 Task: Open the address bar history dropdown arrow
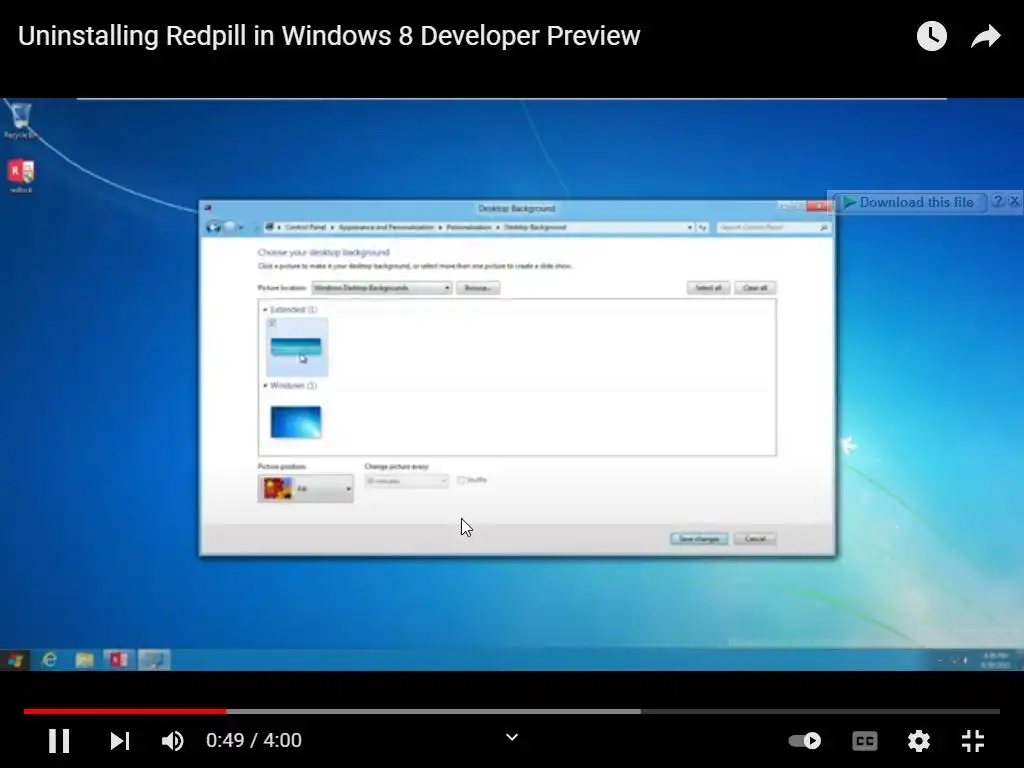point(690,227)
